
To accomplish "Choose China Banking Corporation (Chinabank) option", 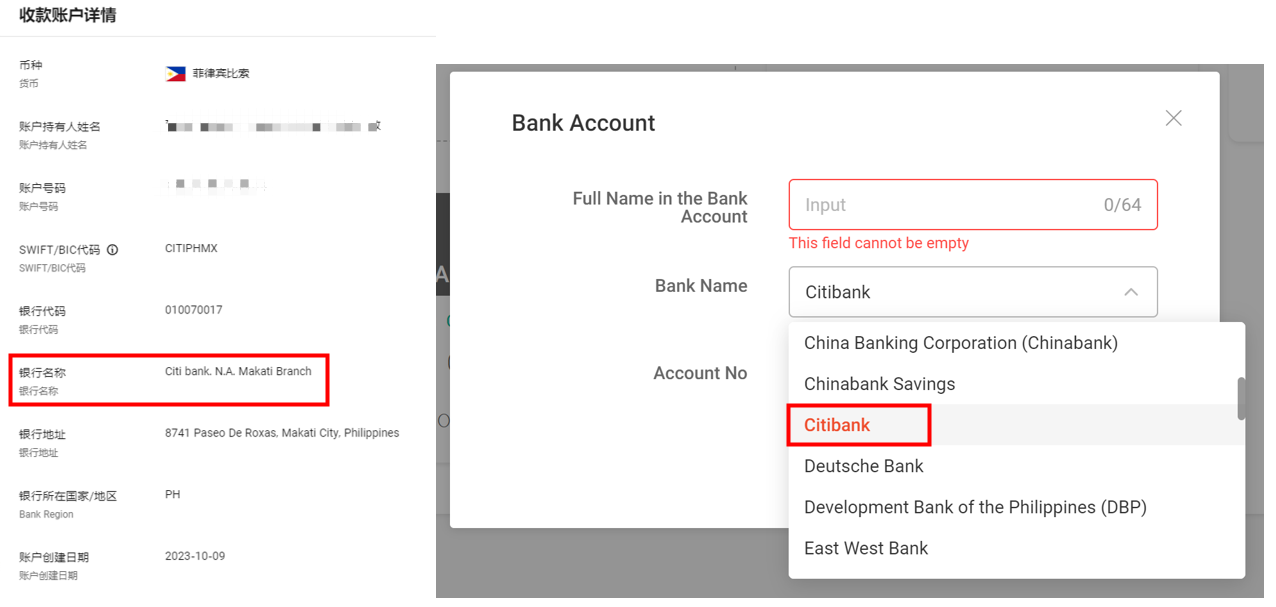I will [x=960, y=343].
